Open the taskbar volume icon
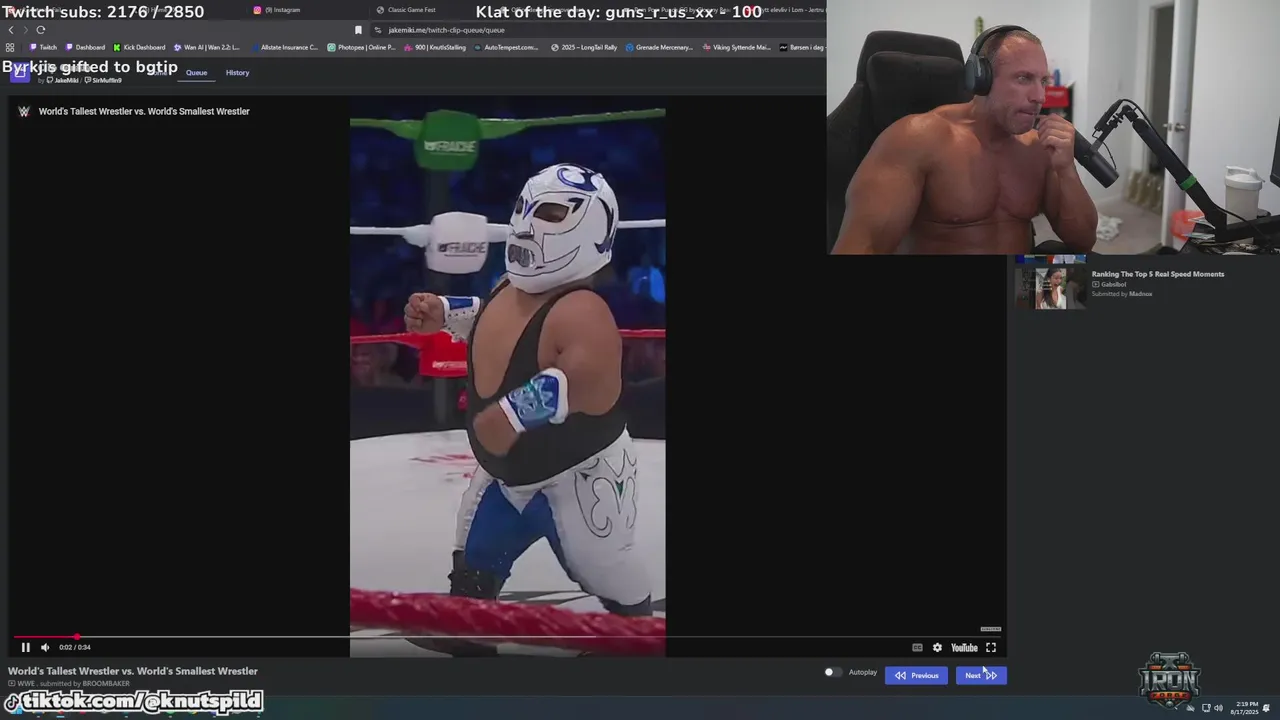 [1218, 708]
